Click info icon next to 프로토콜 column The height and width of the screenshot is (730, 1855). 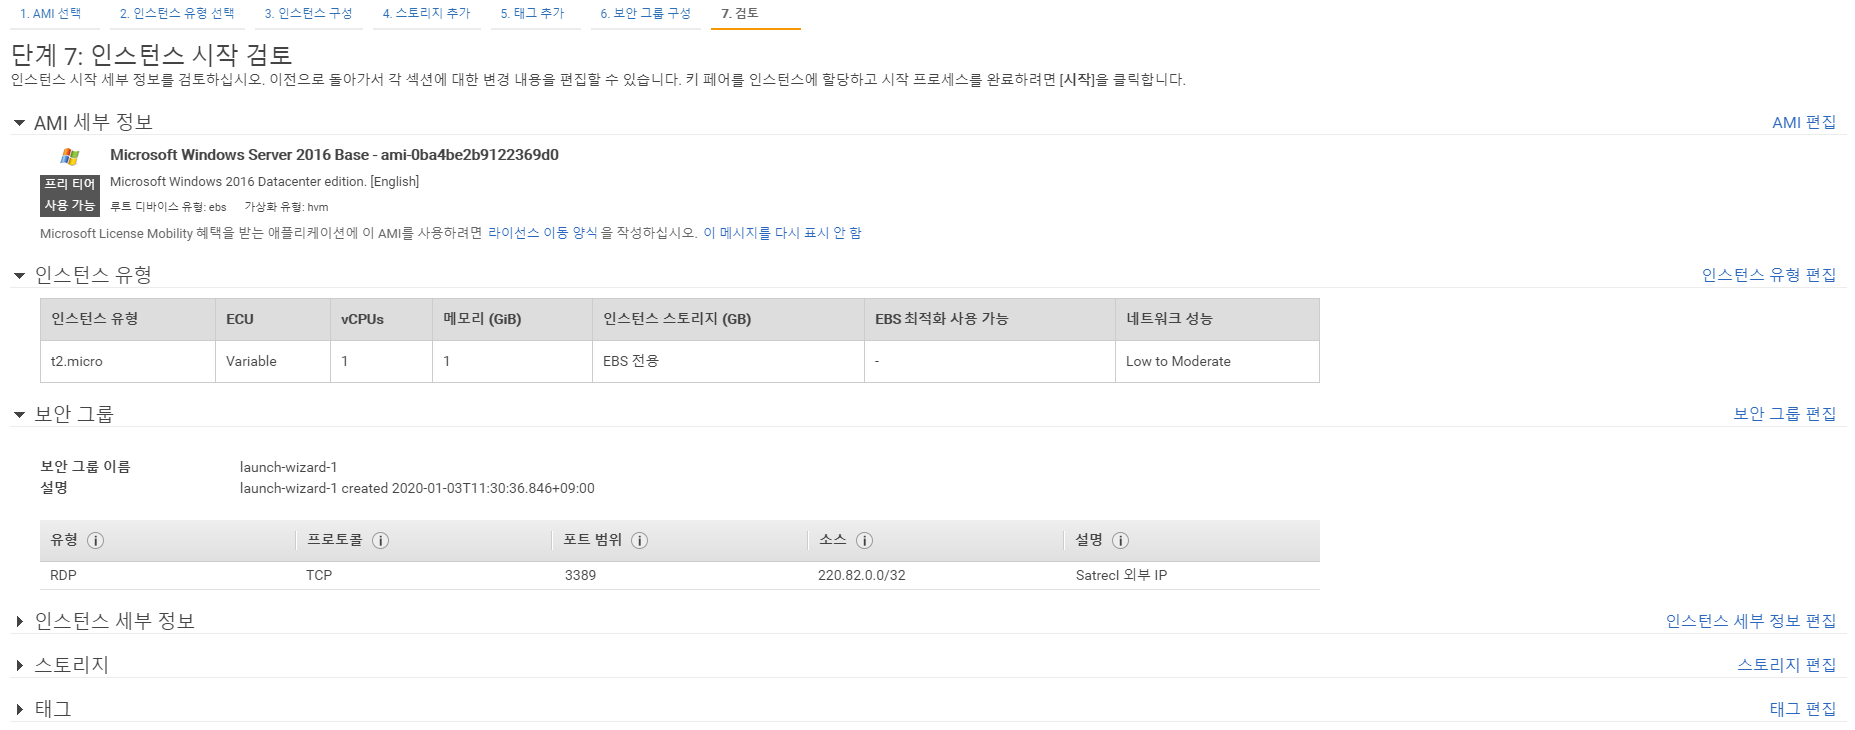380,540
